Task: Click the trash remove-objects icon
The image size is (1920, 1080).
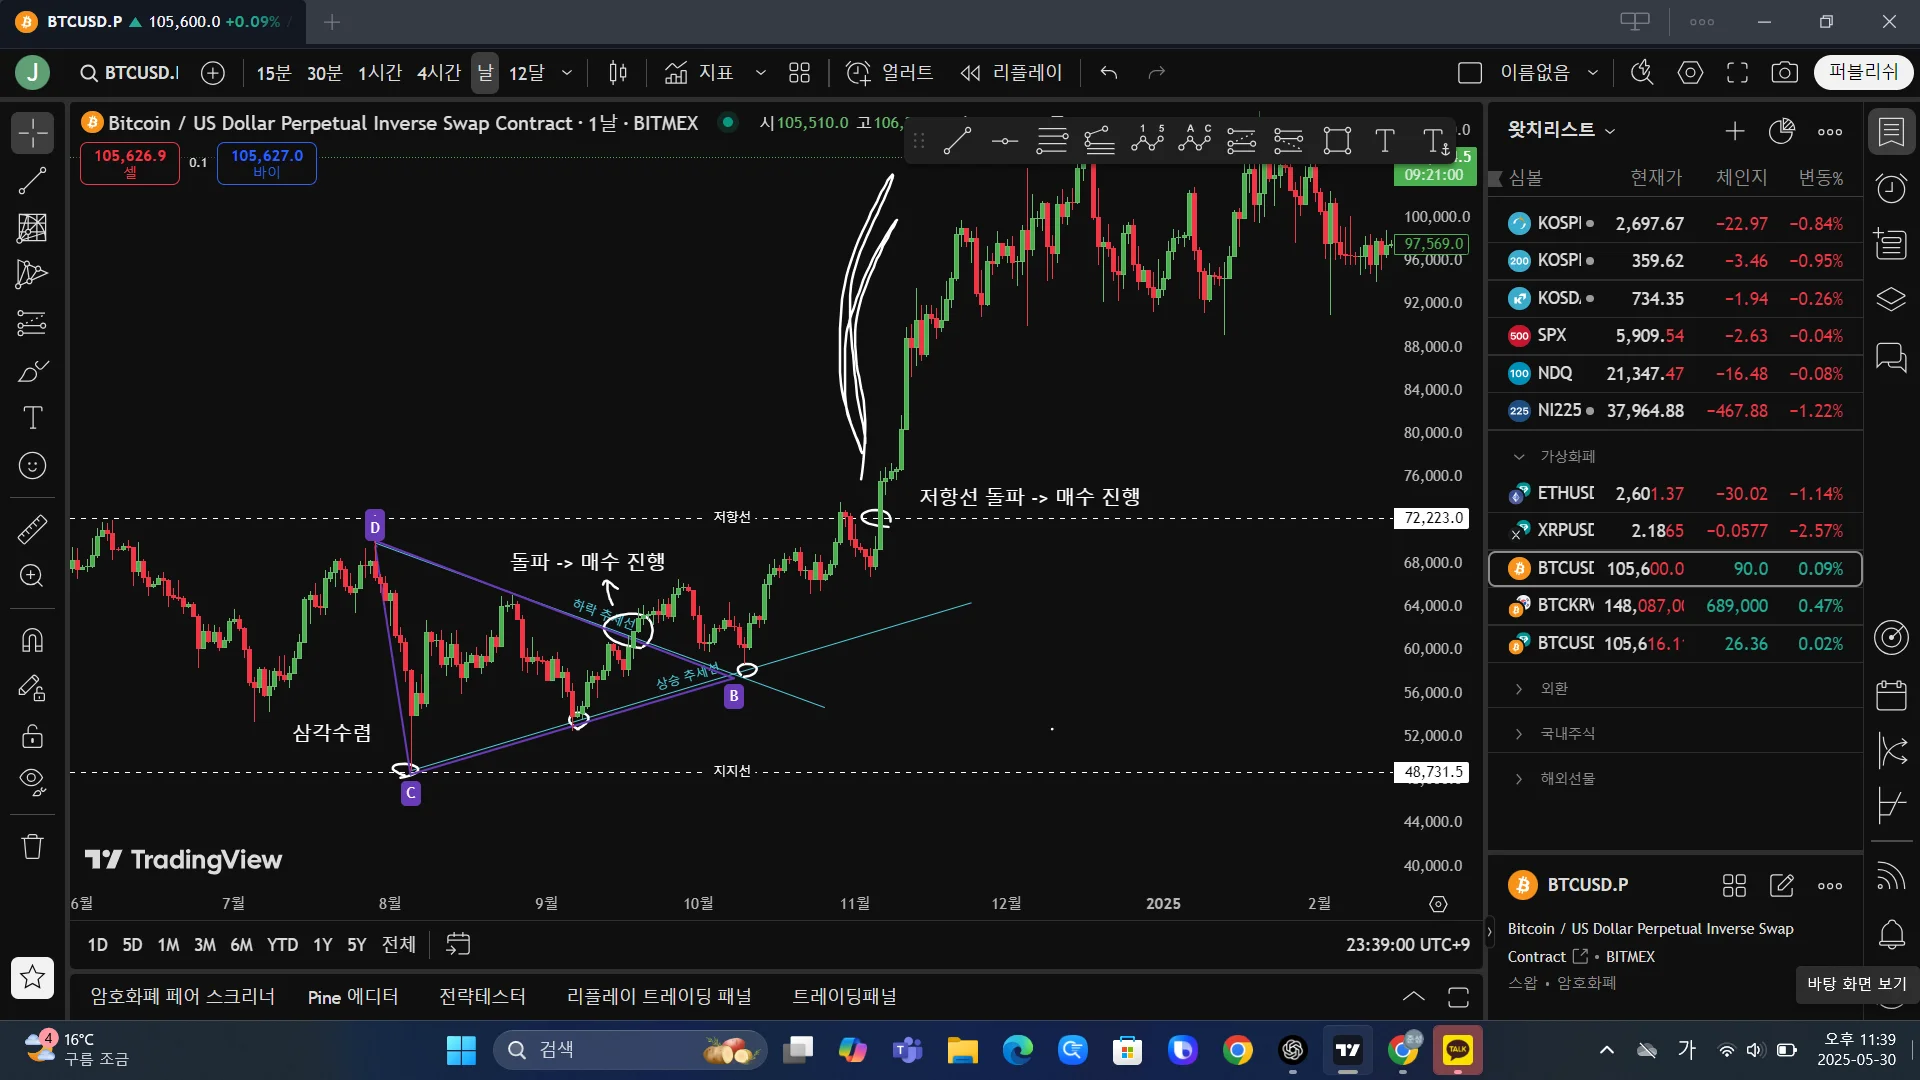Action: [32, 847]
